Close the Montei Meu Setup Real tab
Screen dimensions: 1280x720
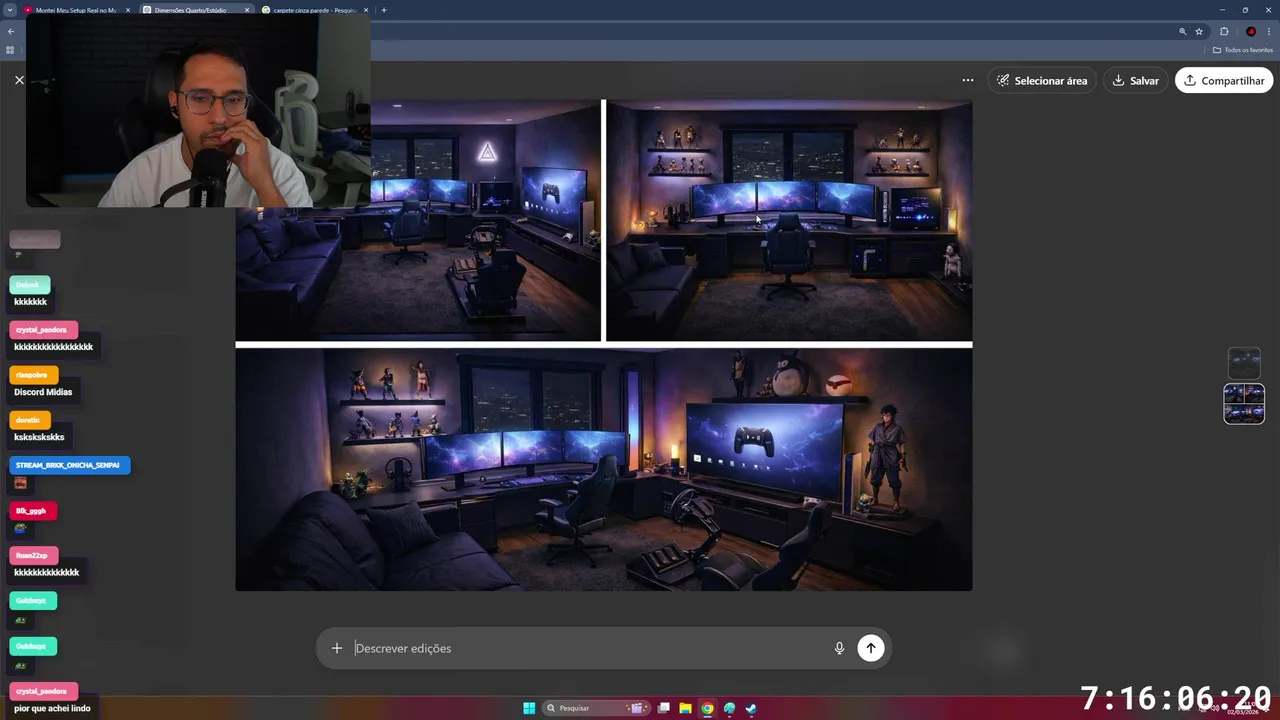point(128,10)
